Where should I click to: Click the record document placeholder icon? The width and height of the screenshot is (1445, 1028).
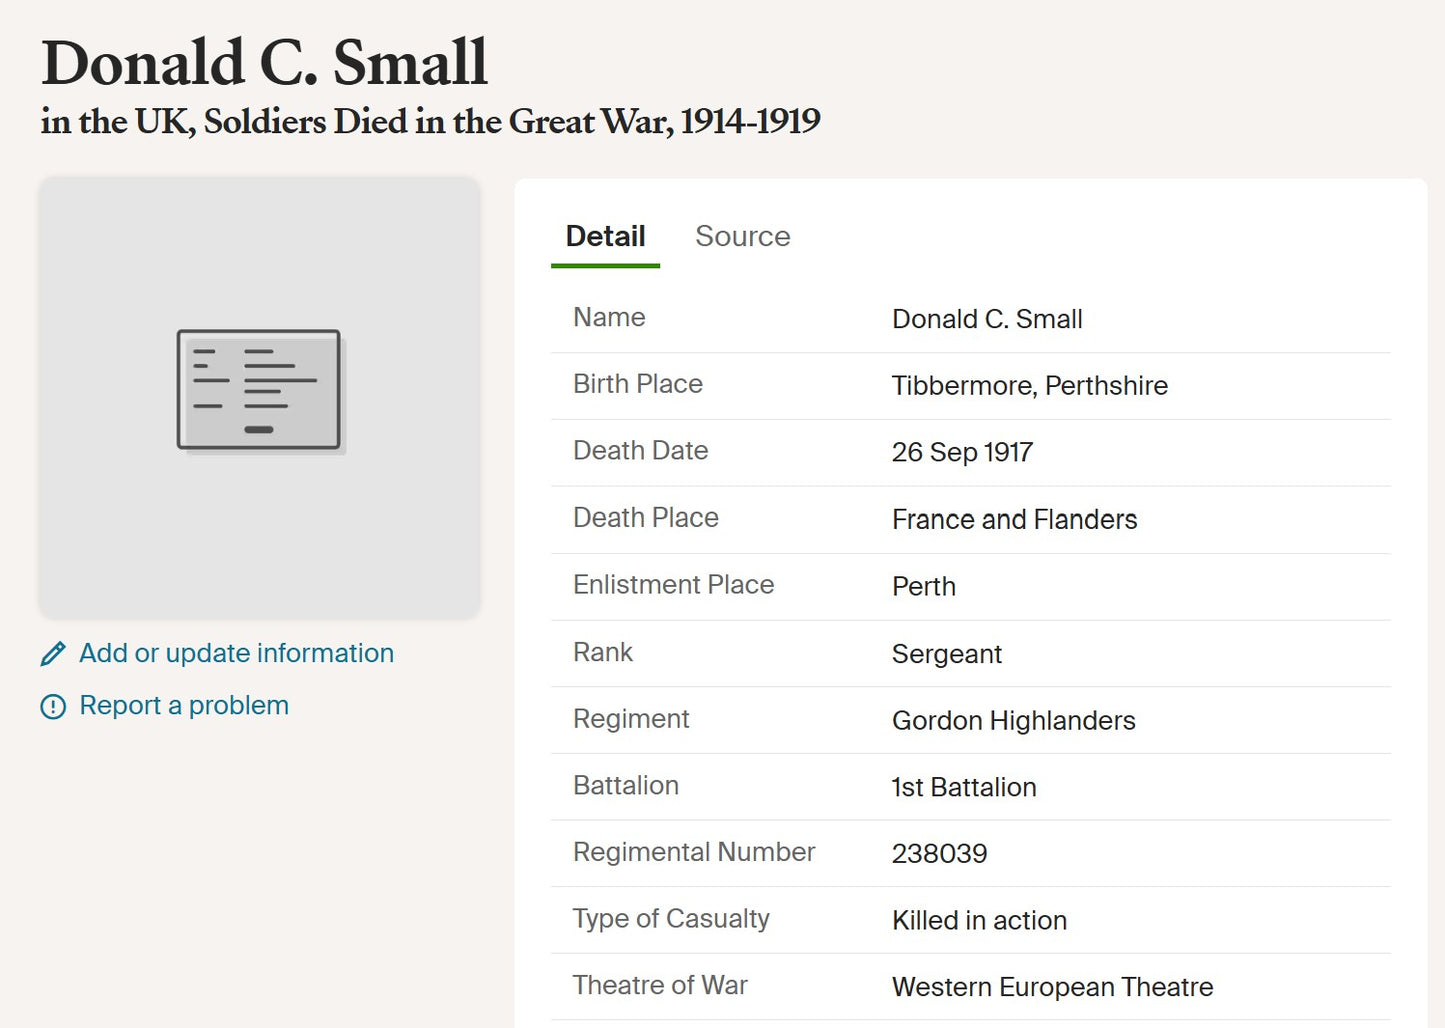point(259,390)
